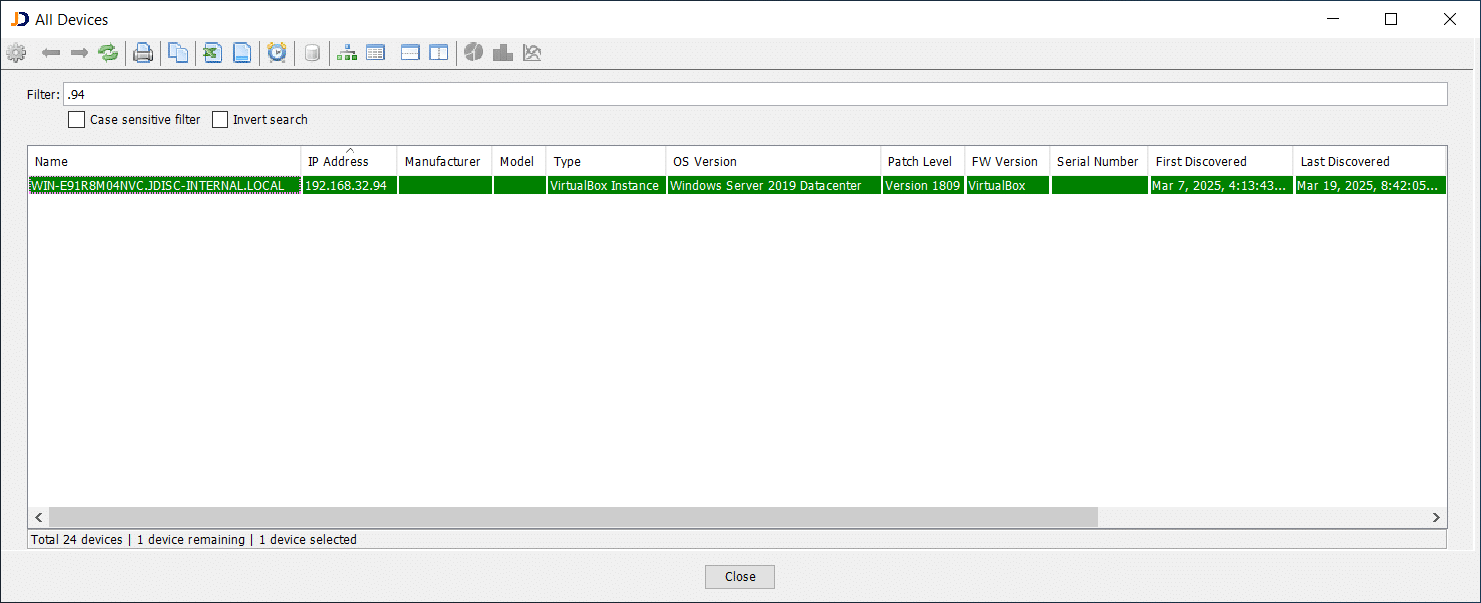Refresh the device list
The image size is (1481, 603).
click(108, 52)
